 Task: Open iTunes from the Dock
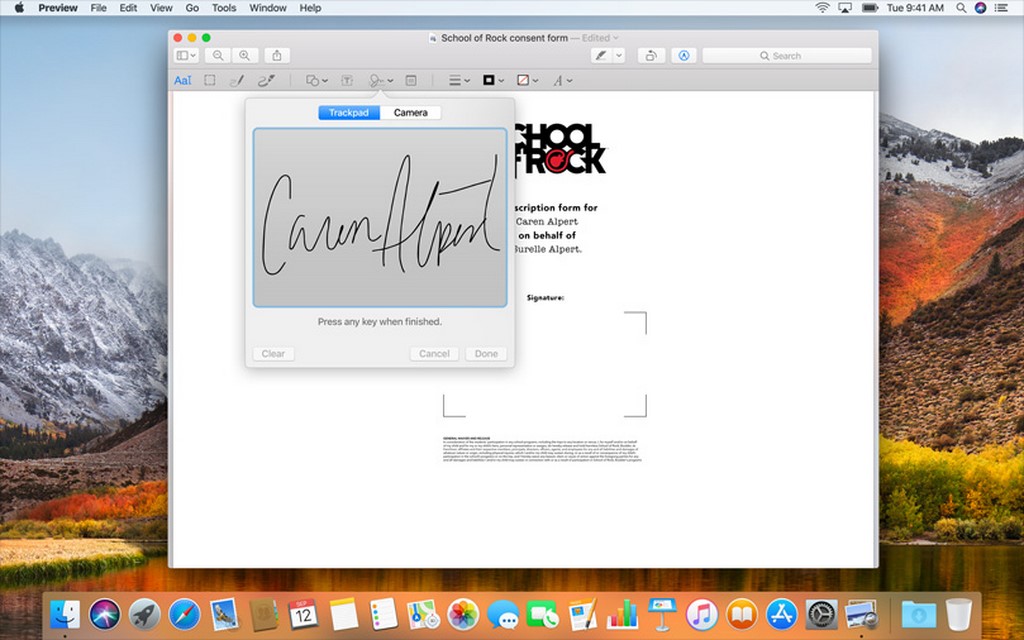702,615
